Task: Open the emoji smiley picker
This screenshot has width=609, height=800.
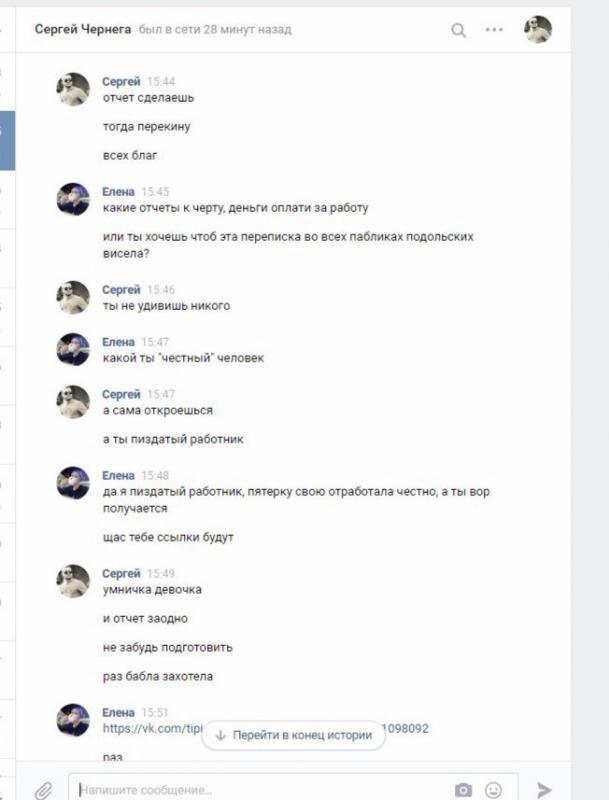Action: 493,790
